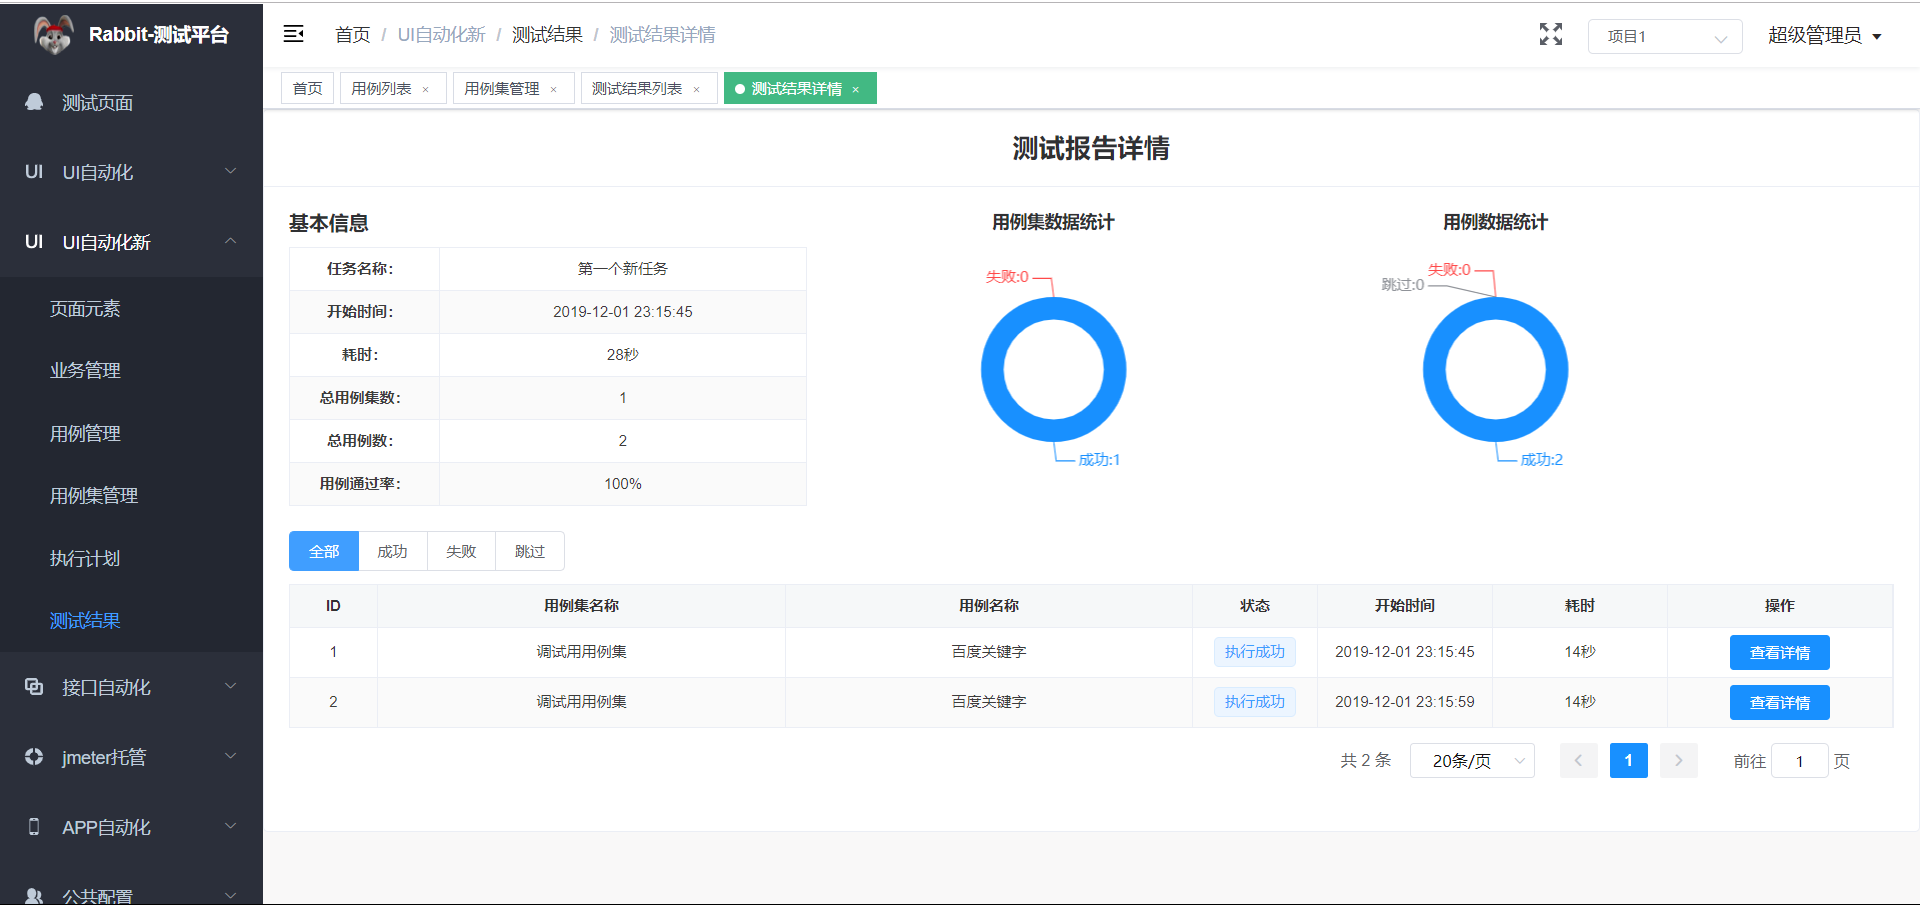Click the 公共配置 users icon in sidebar
This screenshot has width=1920, height=905.
[x=33, y=894]
